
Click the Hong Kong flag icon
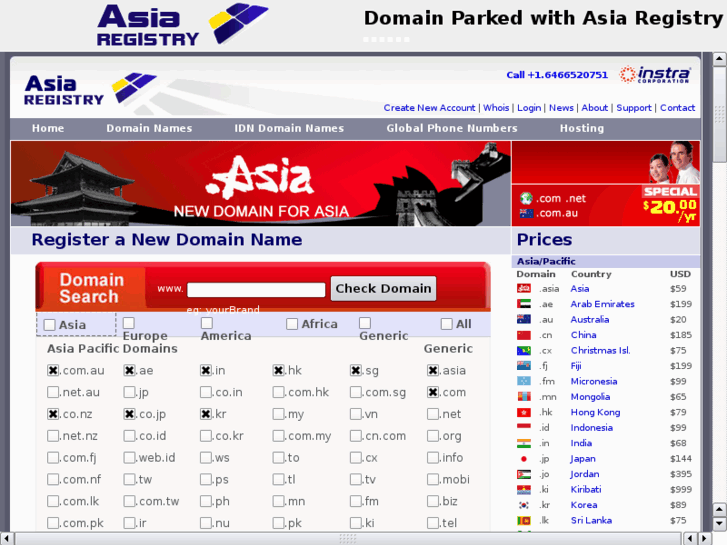[x=524, y=412]
